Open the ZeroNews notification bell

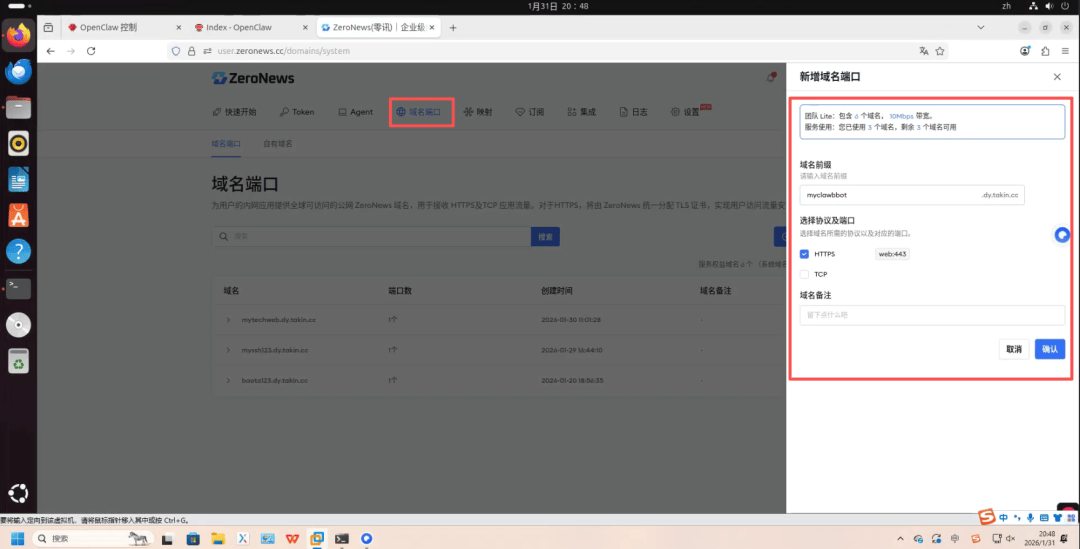click(x=771, y=77)
